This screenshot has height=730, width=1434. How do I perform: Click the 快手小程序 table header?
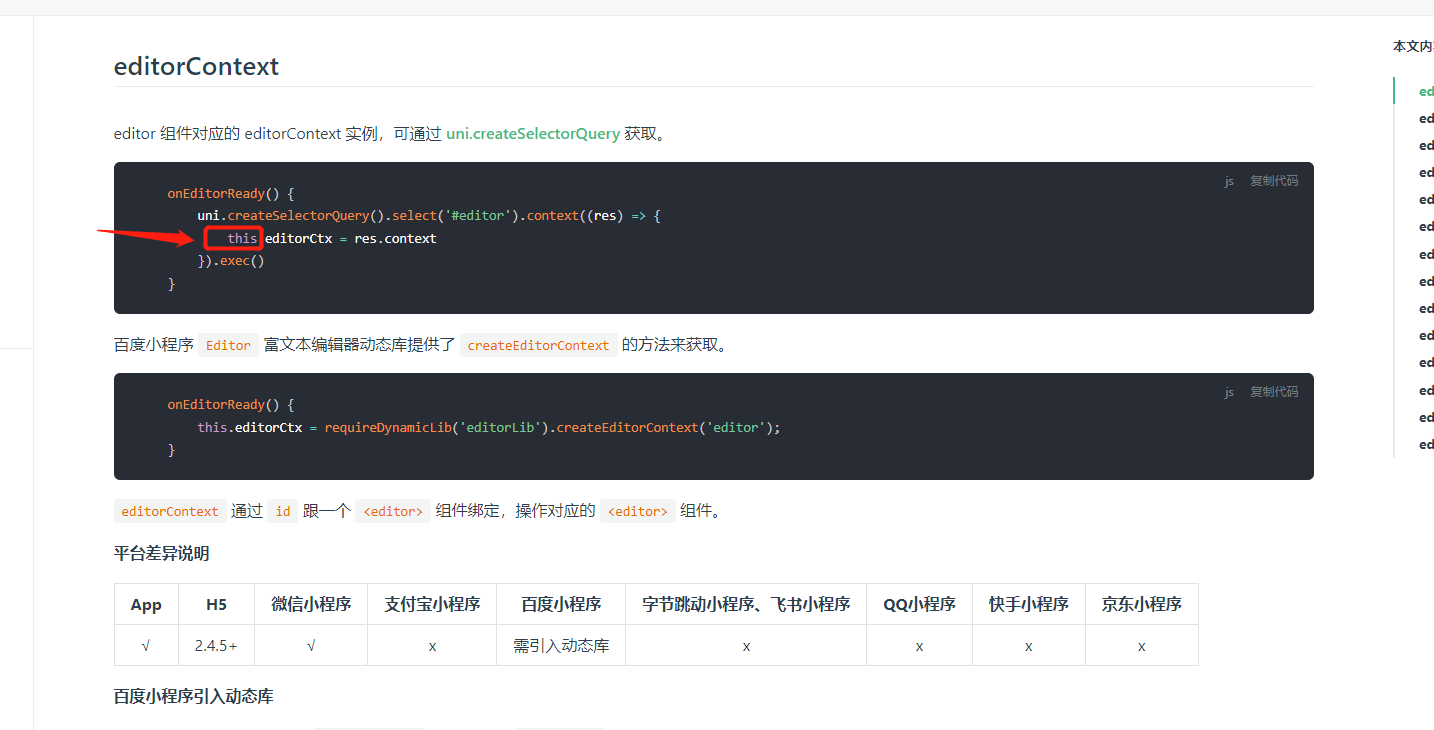pos(1029,604)
